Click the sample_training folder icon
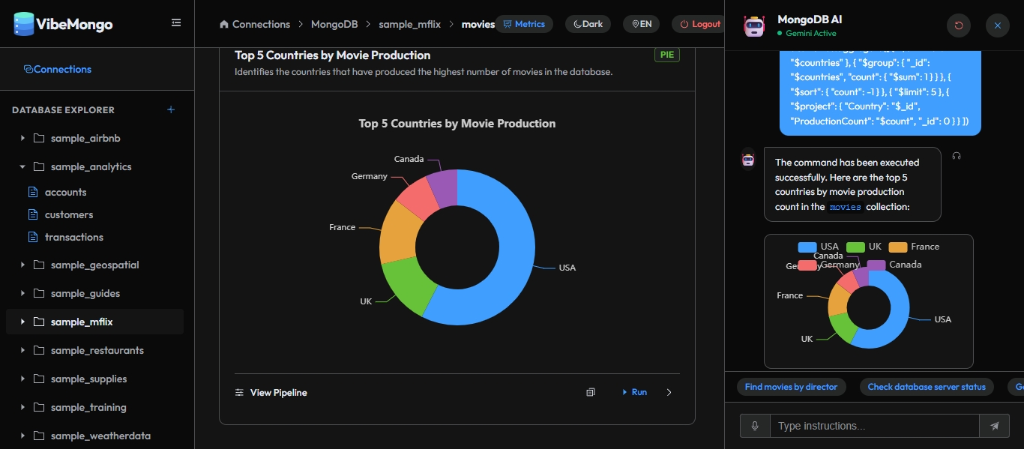 coord(39,407)
